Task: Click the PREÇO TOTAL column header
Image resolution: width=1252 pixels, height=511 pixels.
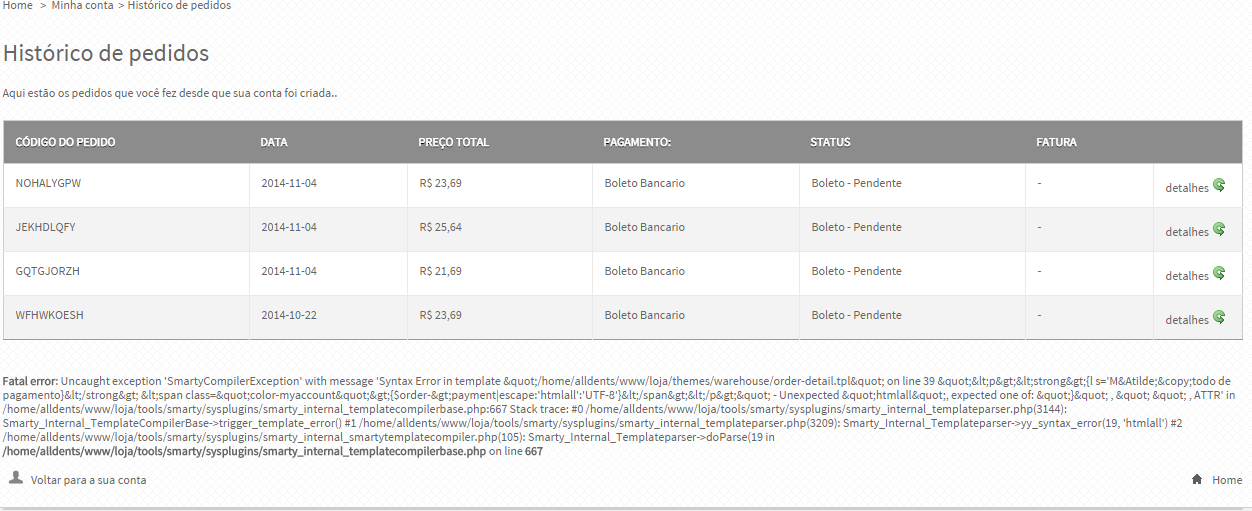Action: tap(454, 142)
